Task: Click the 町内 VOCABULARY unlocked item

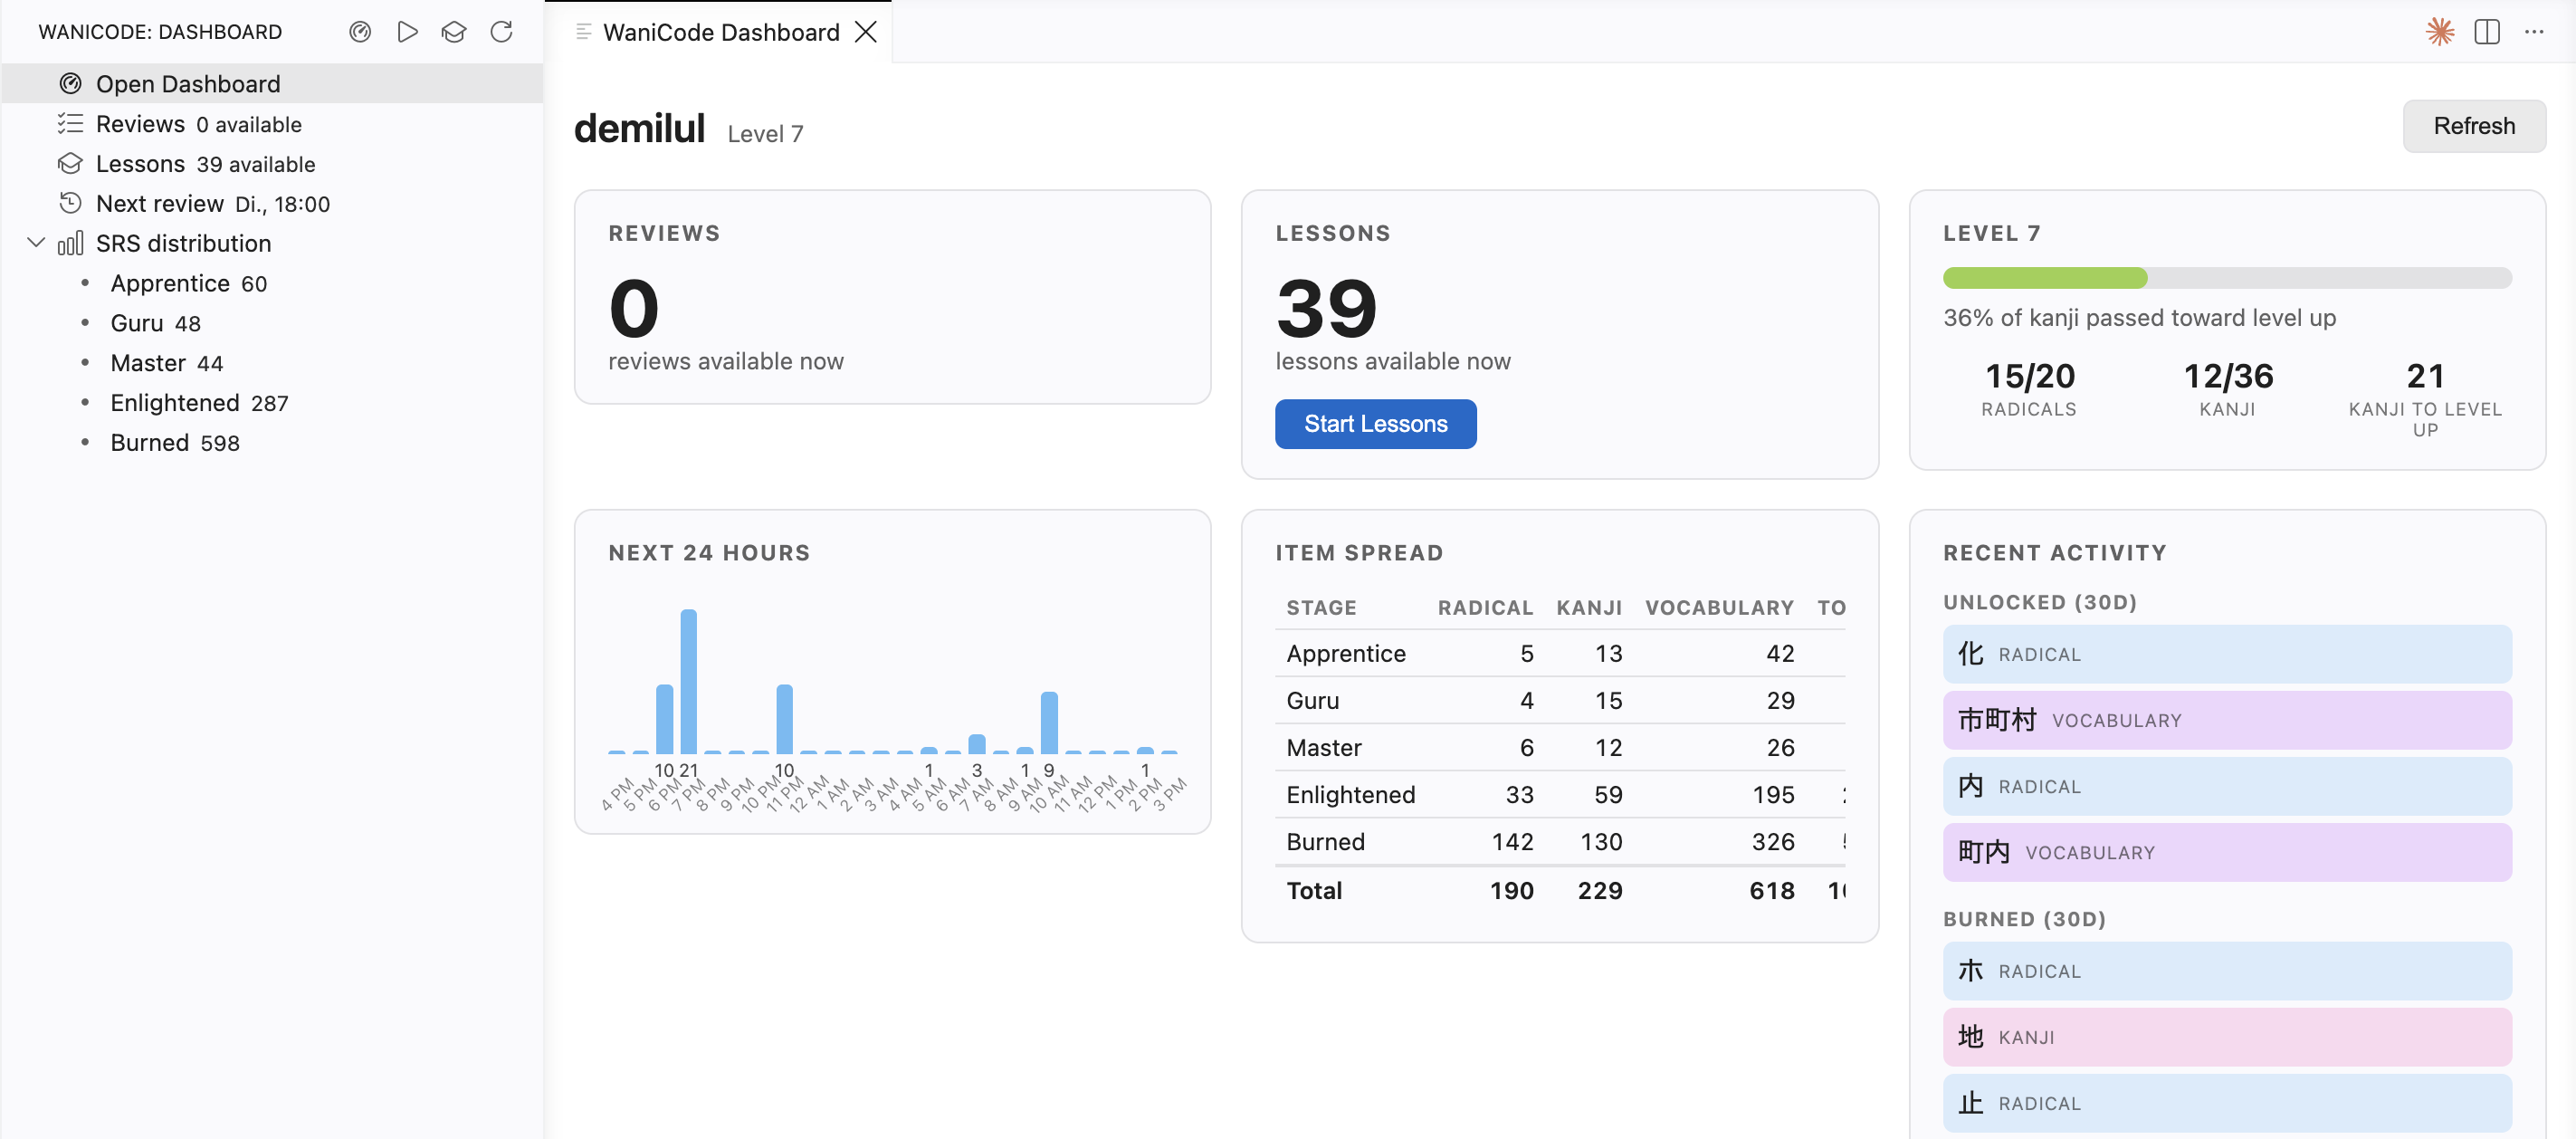Action: pyautogui.click(x=2227, y=852)
